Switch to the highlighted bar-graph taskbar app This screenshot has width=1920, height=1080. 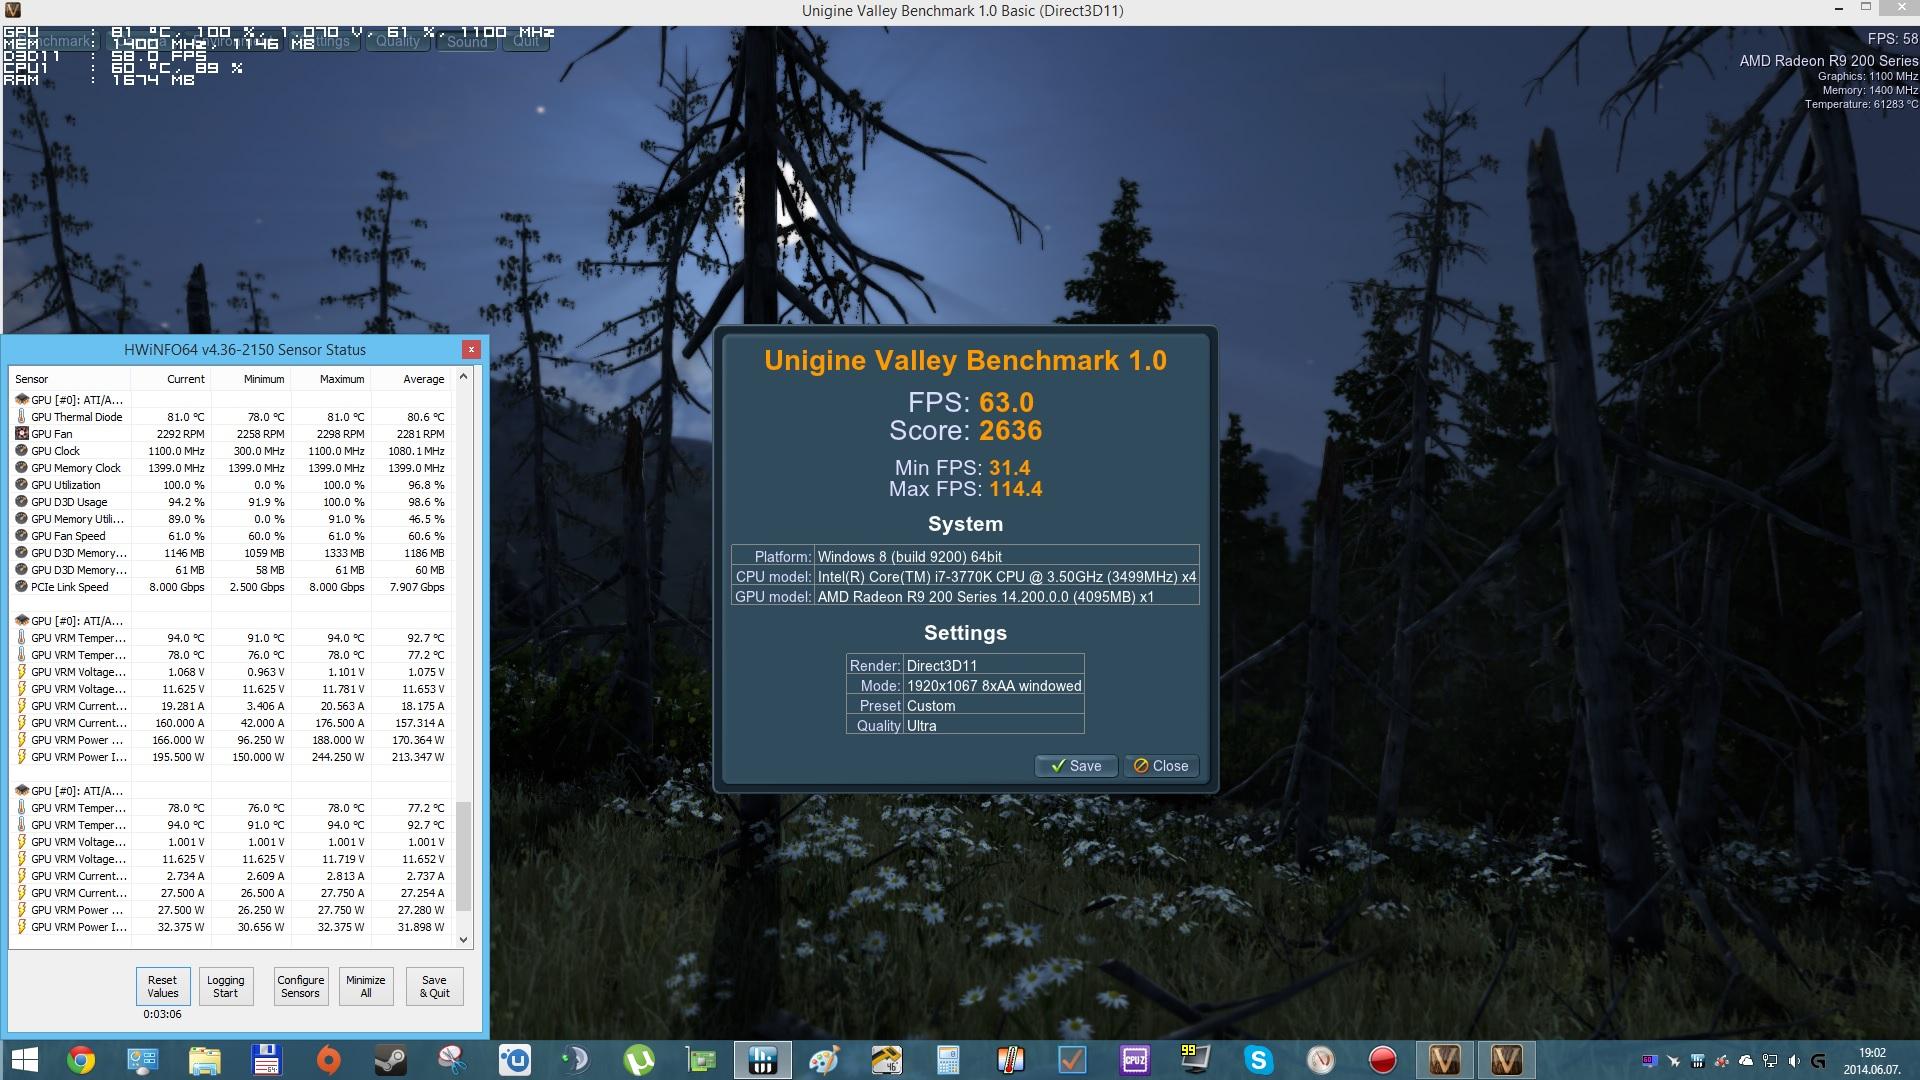click(x=763, y=1060)
